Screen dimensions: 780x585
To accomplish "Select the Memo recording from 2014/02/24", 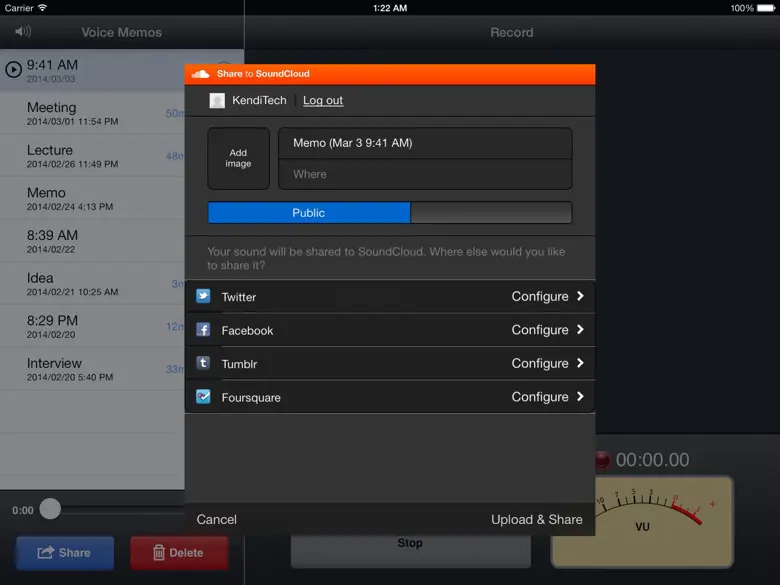I will pyautogui.click(x=92, y=198).
